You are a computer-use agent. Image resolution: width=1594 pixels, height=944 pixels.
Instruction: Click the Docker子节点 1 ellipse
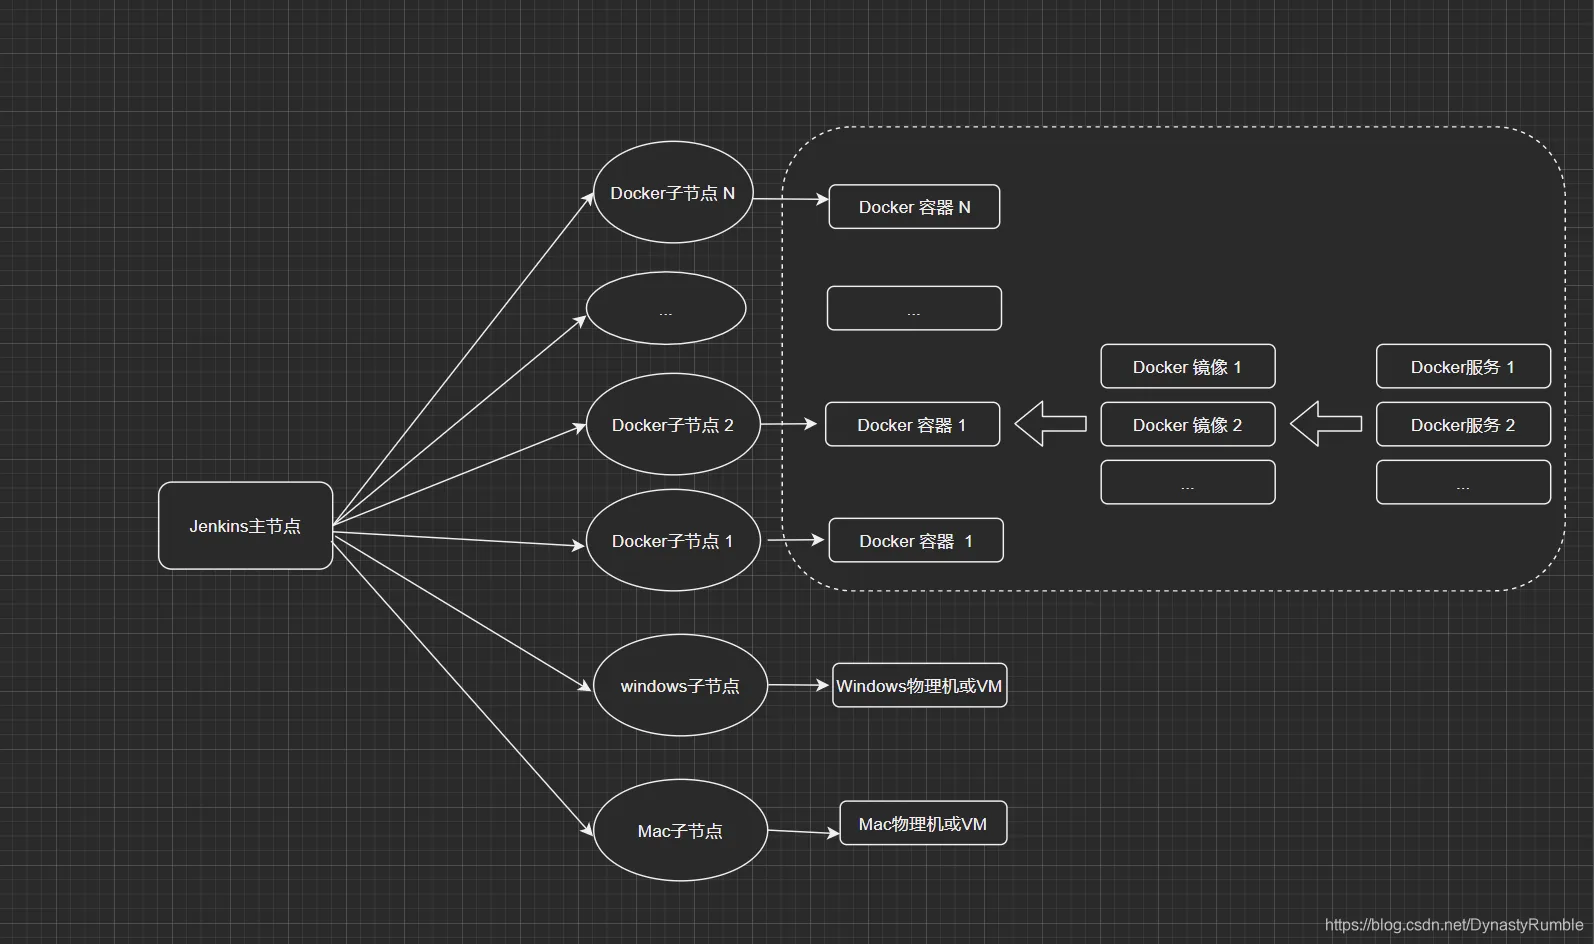click(672, 541)
